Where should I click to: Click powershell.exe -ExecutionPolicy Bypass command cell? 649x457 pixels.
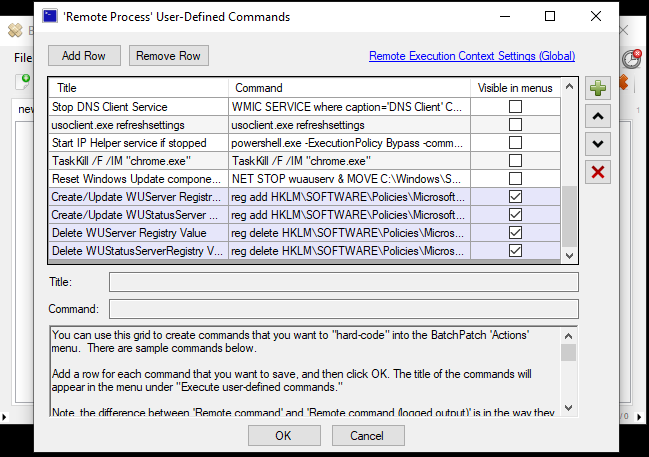coord(349,143)
